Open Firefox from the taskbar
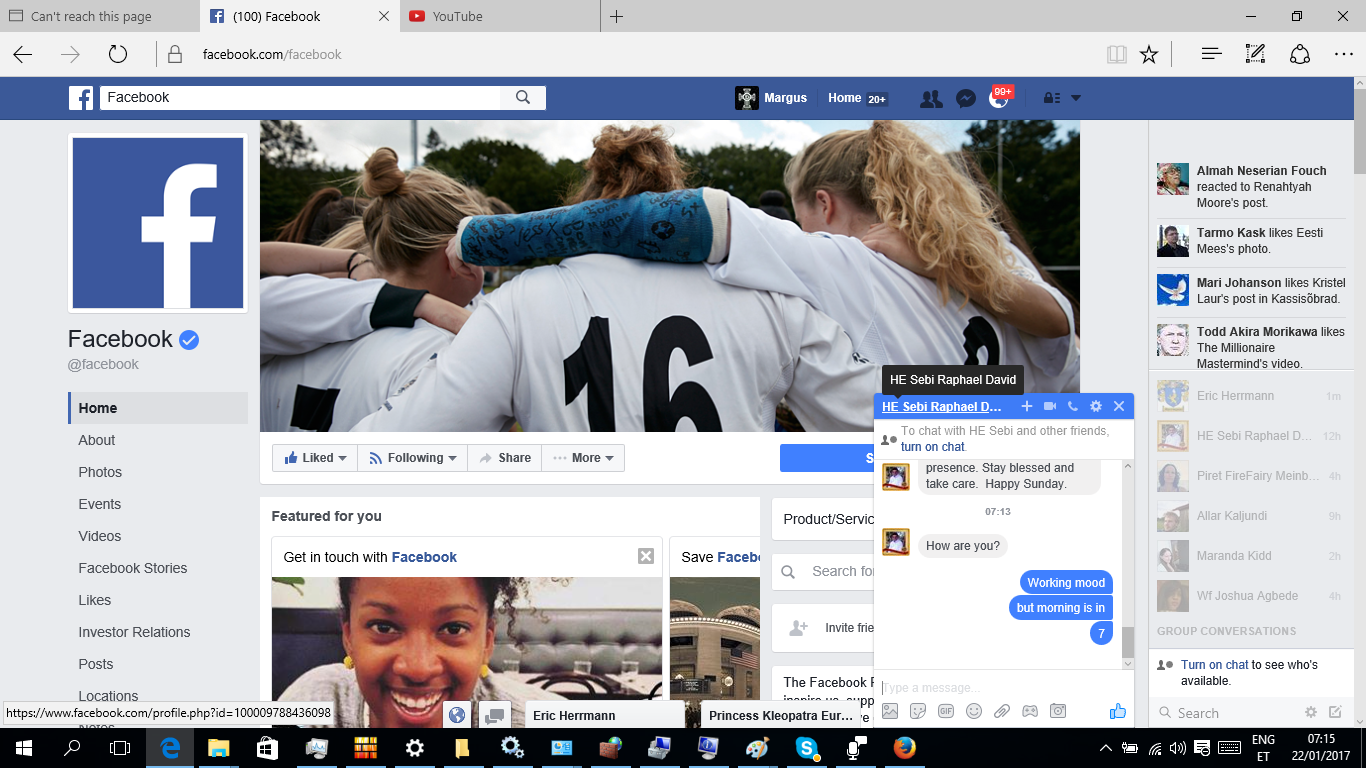1366x768 pixels. tap(904, 747)
